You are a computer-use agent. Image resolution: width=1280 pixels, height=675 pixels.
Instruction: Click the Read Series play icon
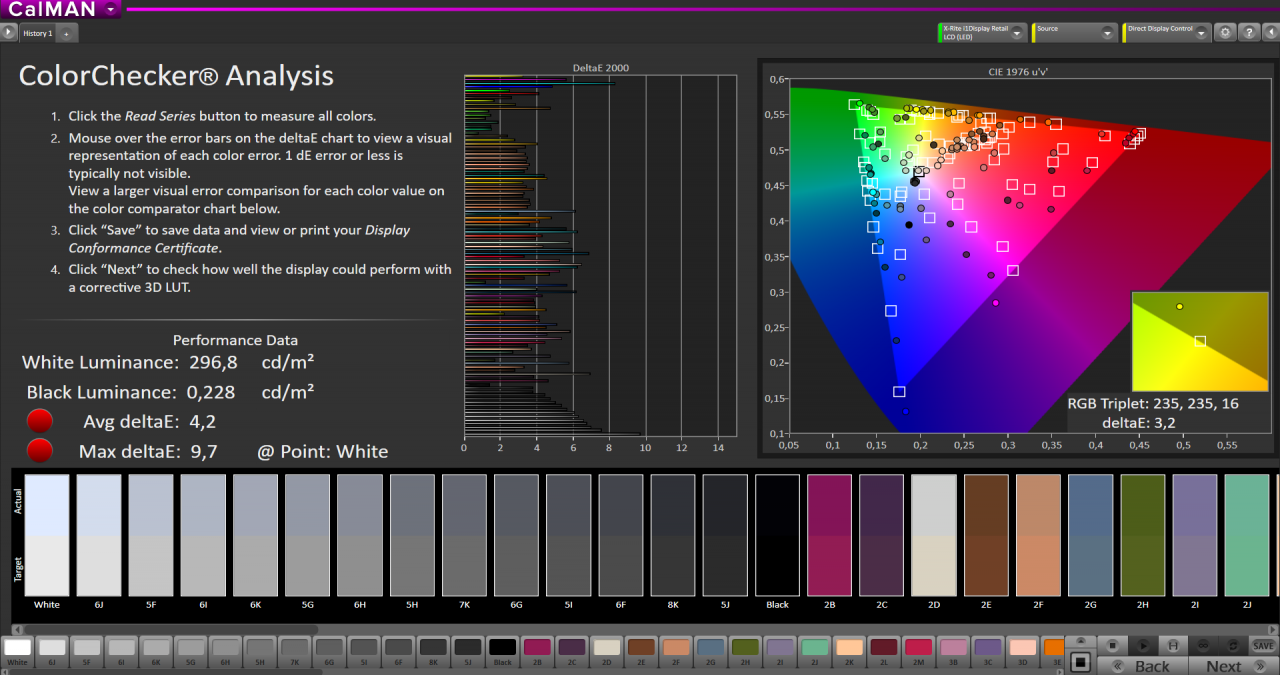tap(1143, 645)
